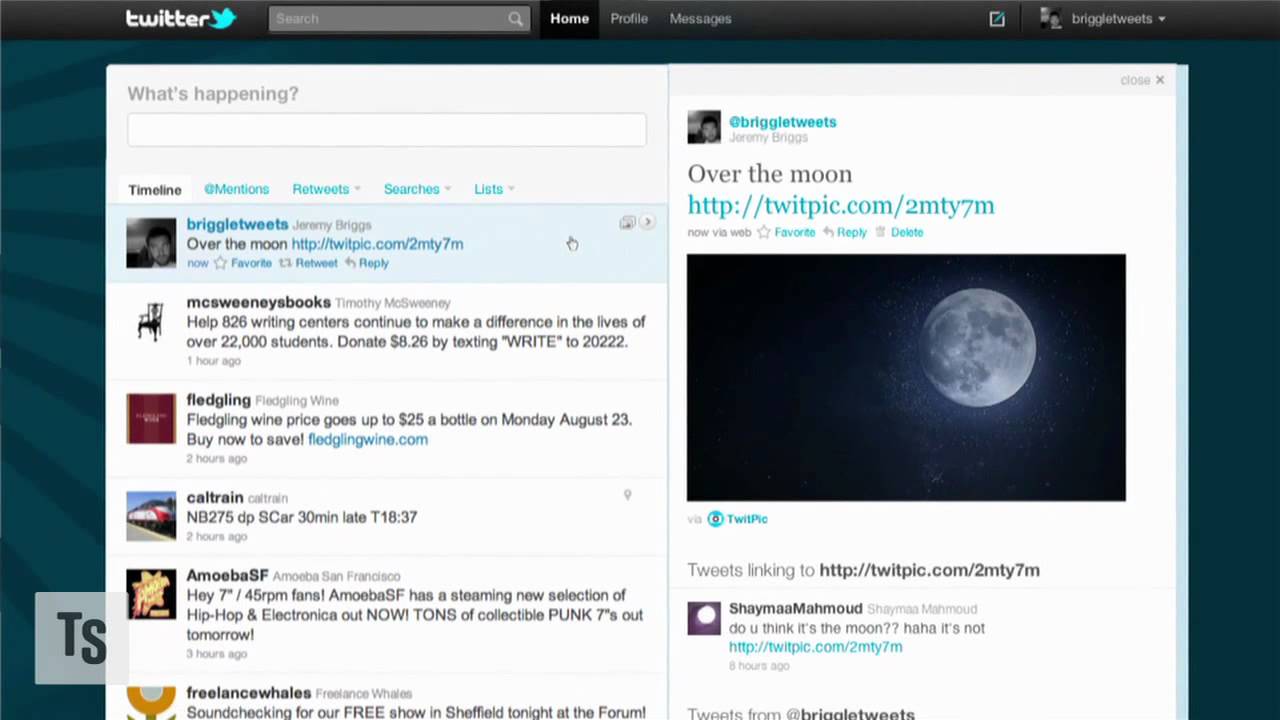Click briggletweets avatar in top bar

(1050, 18)
